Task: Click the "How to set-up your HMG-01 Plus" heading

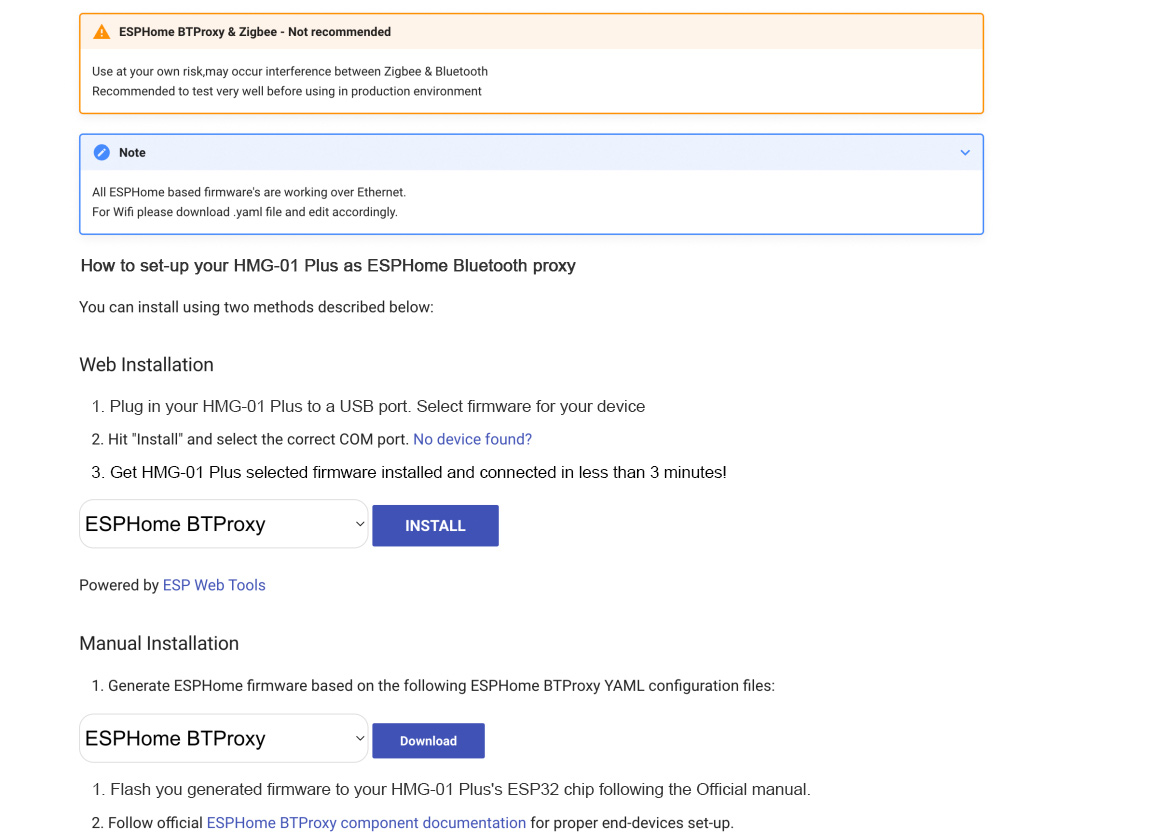Action: pos(328,266)
